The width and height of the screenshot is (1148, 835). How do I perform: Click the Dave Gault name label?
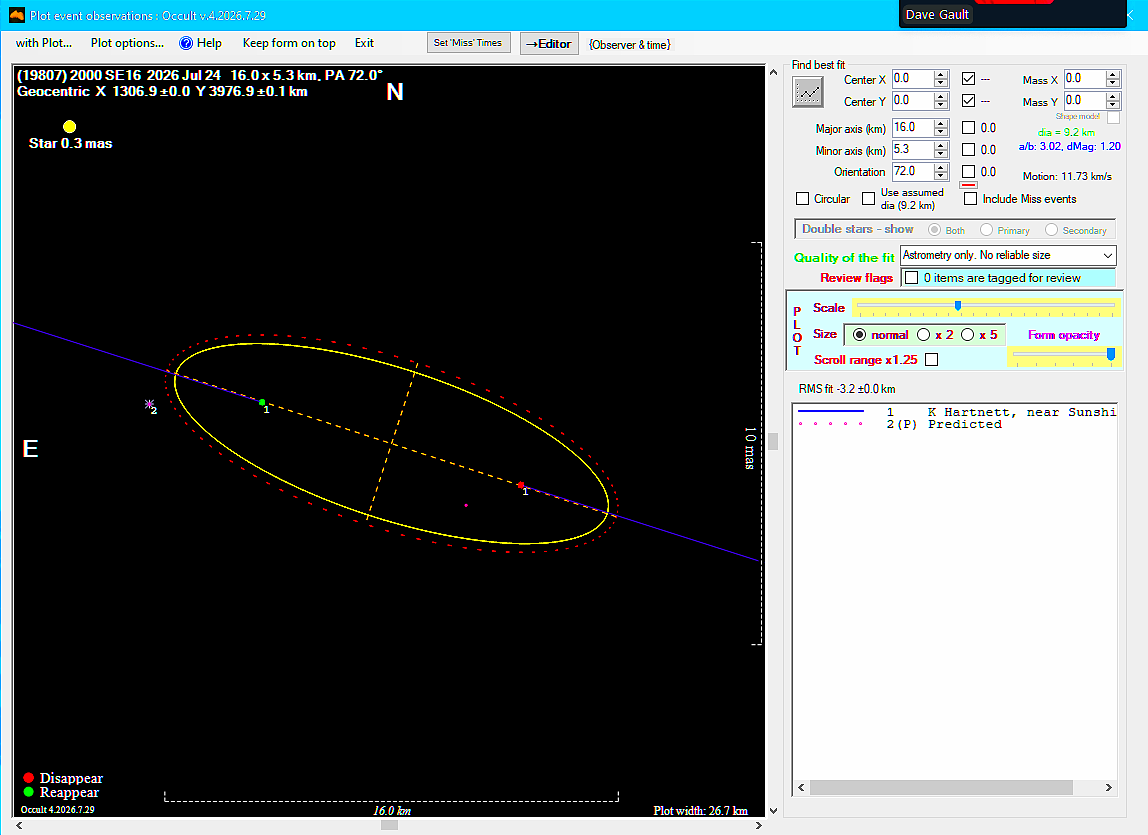pos(937,15)
